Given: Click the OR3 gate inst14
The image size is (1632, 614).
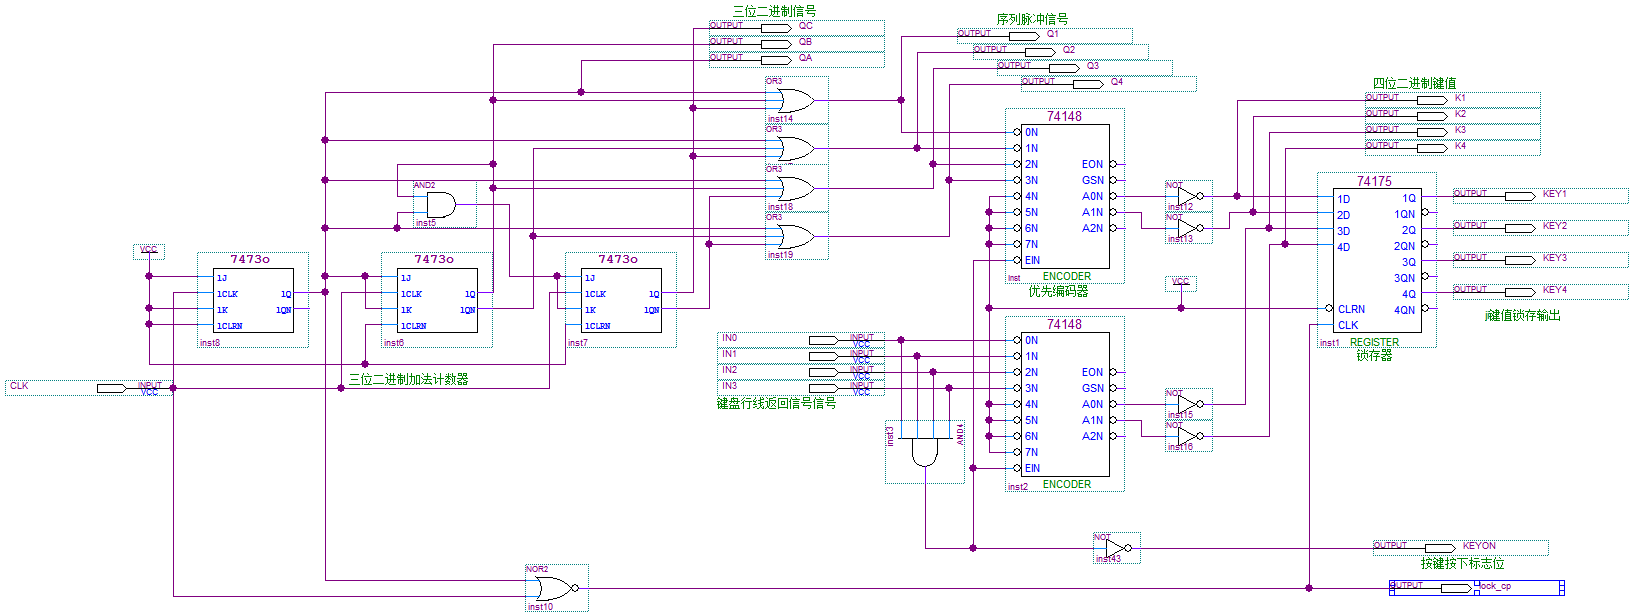Looking at the screenshot, I should coord(794,100).
